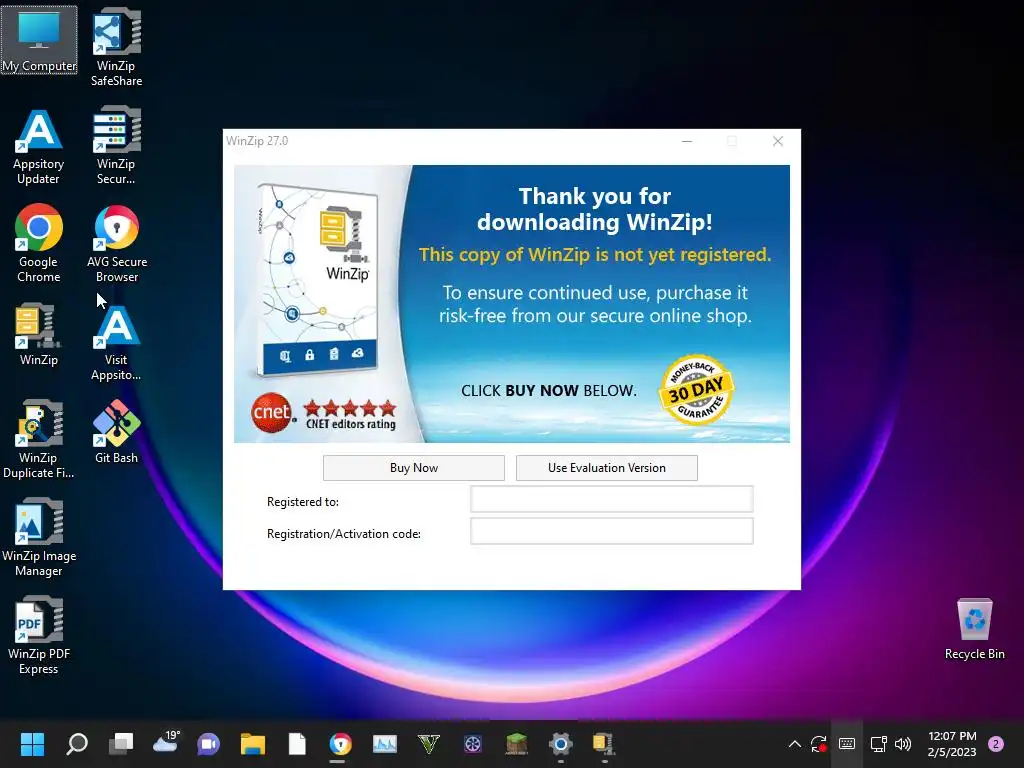Open blank document icon on taskbar
1024x768 pixels.
pyautogui.click(x=297, y=744)
